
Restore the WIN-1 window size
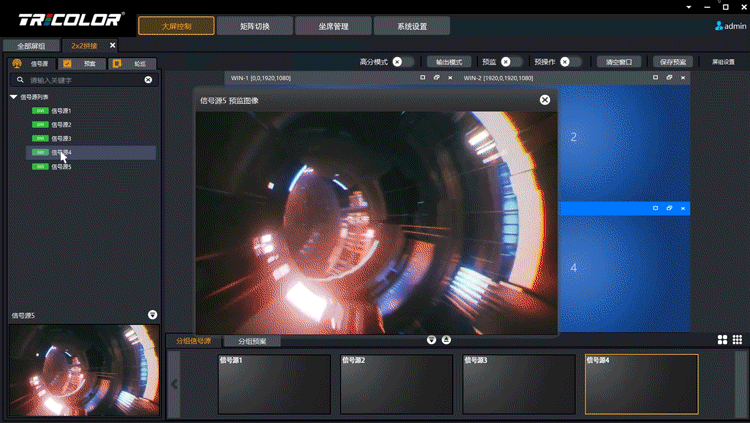pos(437,77)
